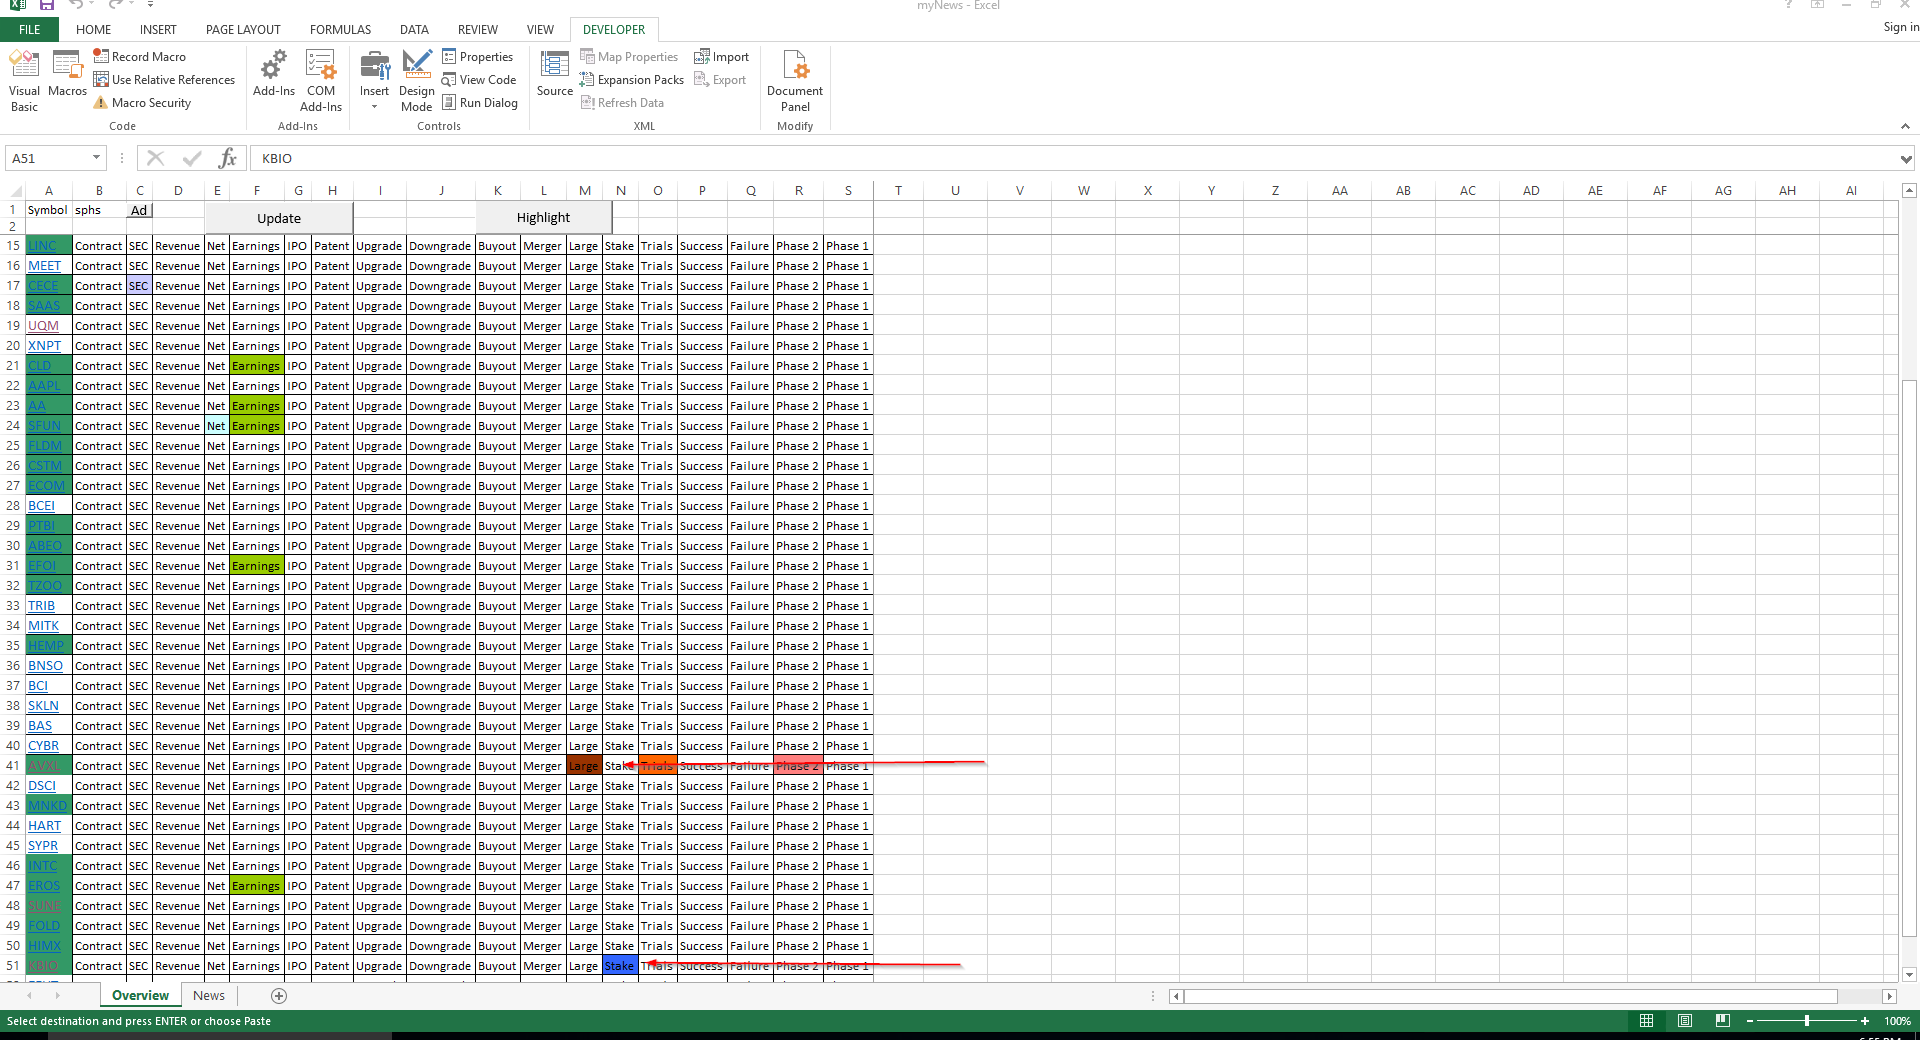
Task: Open the Macros dialog
Action: (x=67, y=74)
